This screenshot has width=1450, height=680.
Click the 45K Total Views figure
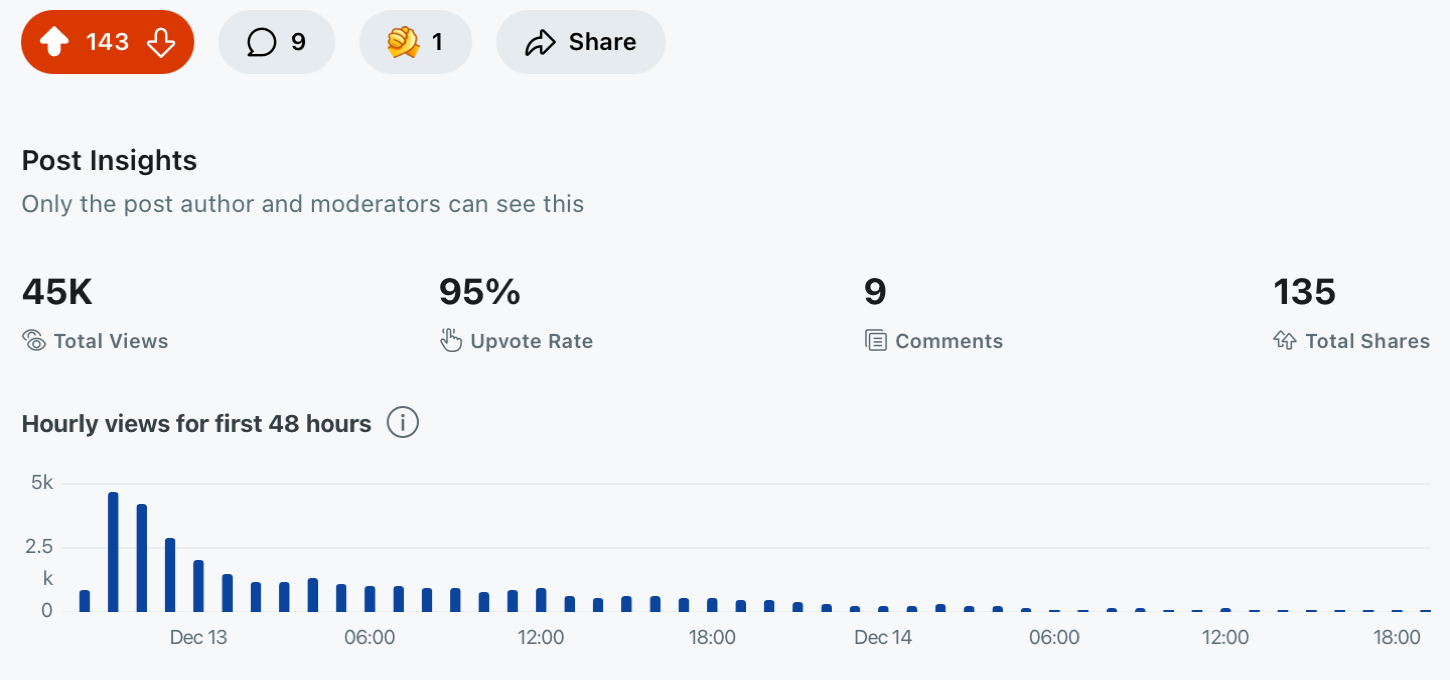click(57, 292)
